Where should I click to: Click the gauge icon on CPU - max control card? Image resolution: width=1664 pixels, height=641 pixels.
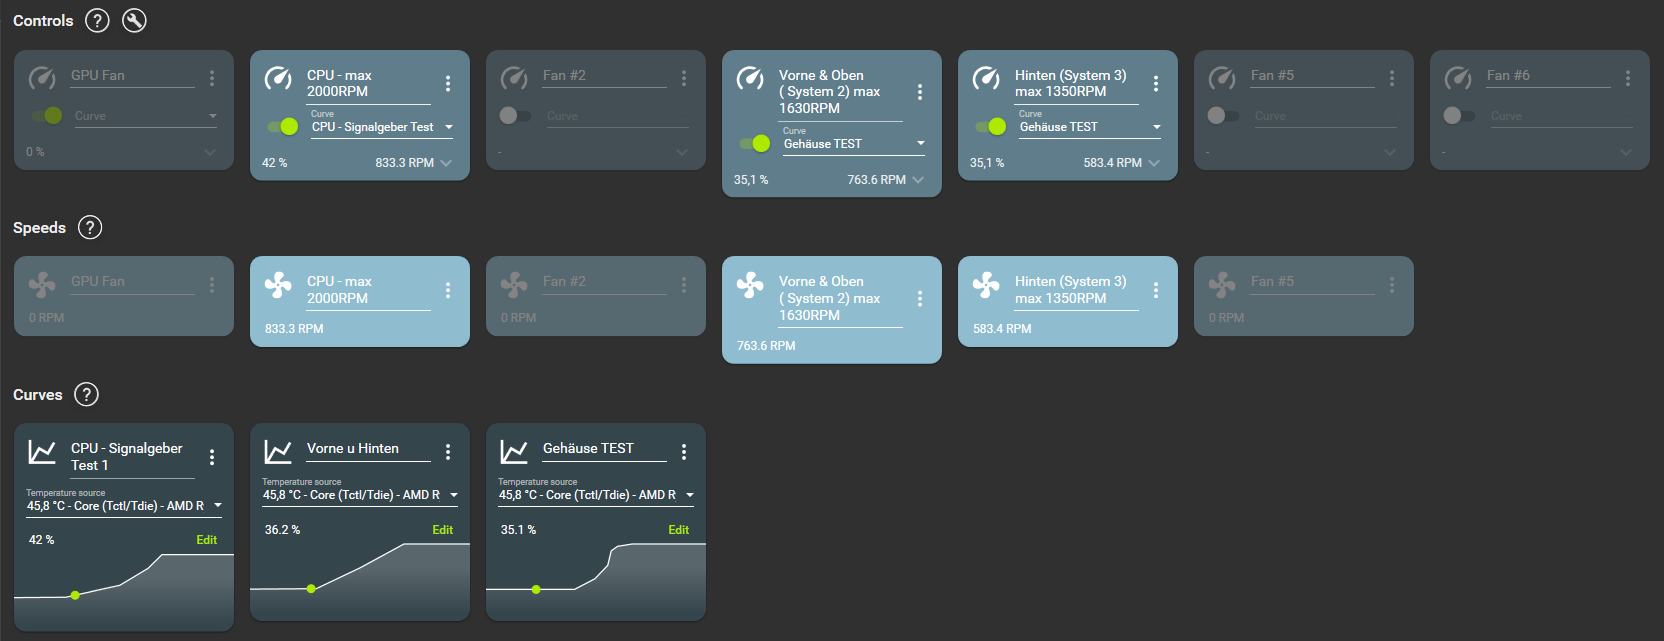pyautogui.click(x=278, y=77)
